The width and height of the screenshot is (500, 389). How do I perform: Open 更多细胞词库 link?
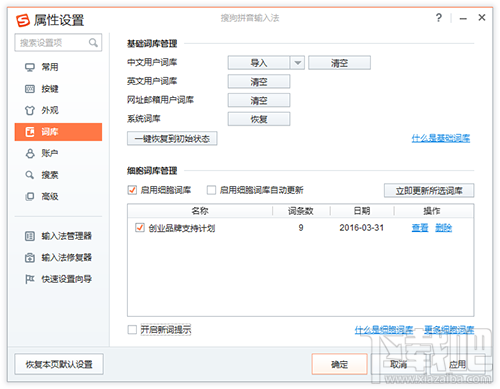pyautogui.click(x=449, y=330)
